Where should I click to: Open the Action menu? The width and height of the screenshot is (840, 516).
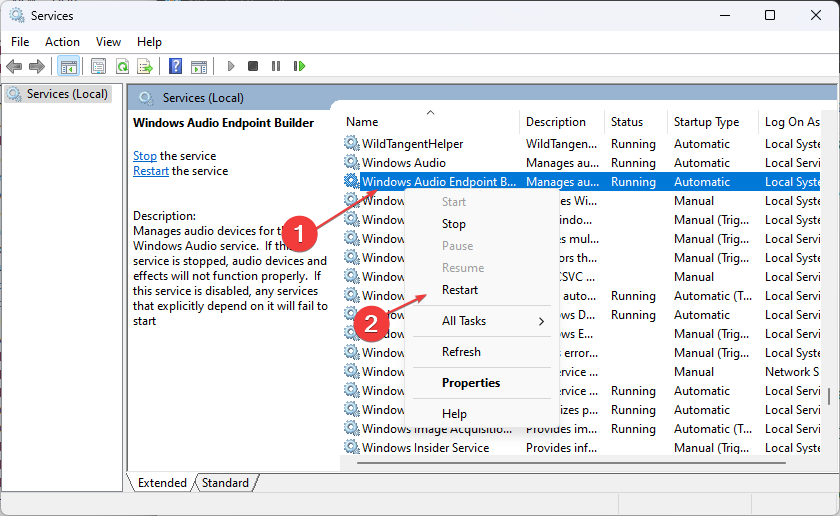62,42
